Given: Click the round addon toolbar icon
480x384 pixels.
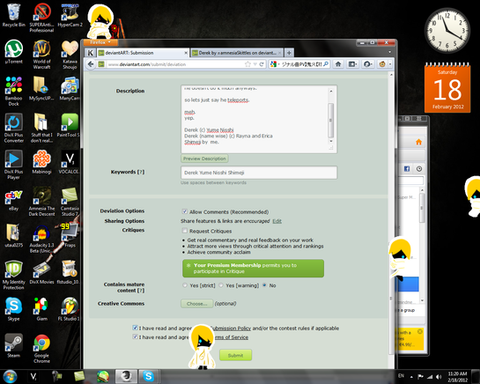Looking at the screenshot, I should point(367,64).
